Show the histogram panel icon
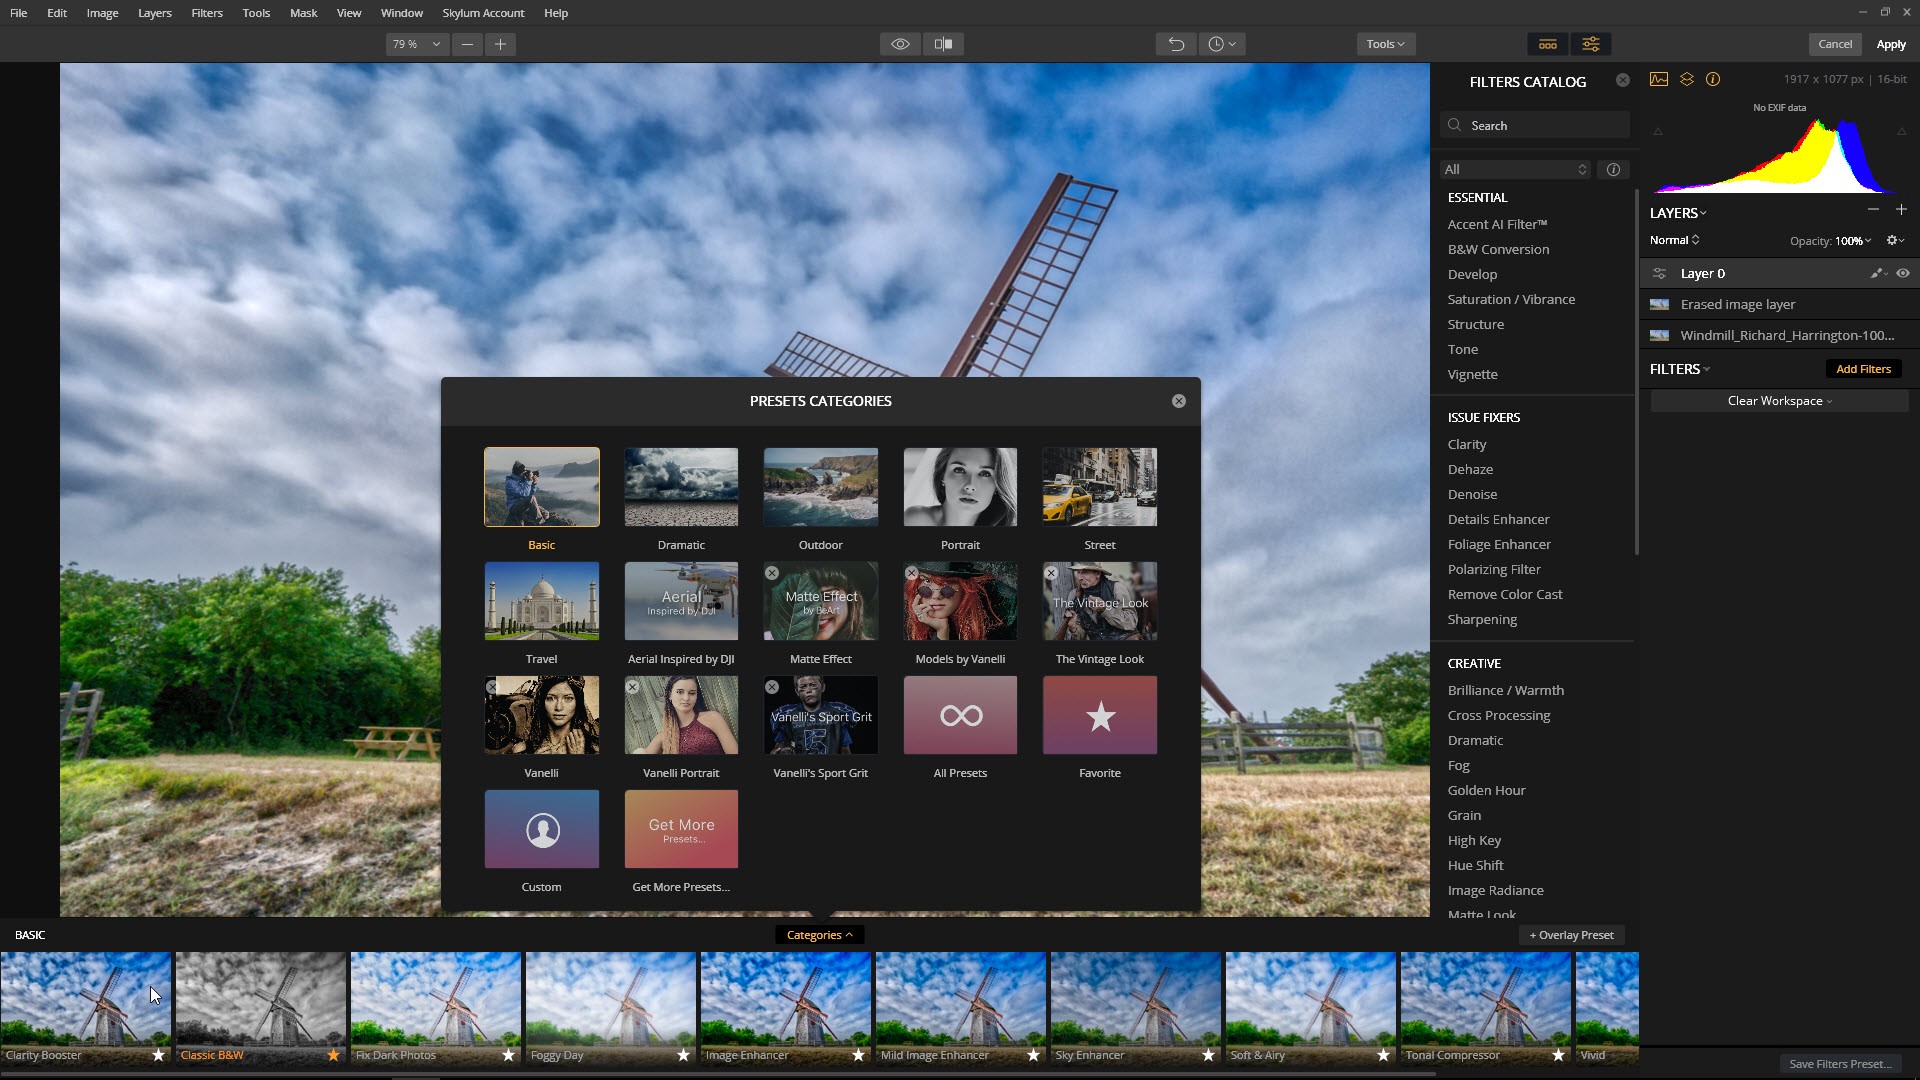The height and width of the screenshot is (1080, 1920). pyautogui.click(x=1659, y=80)
